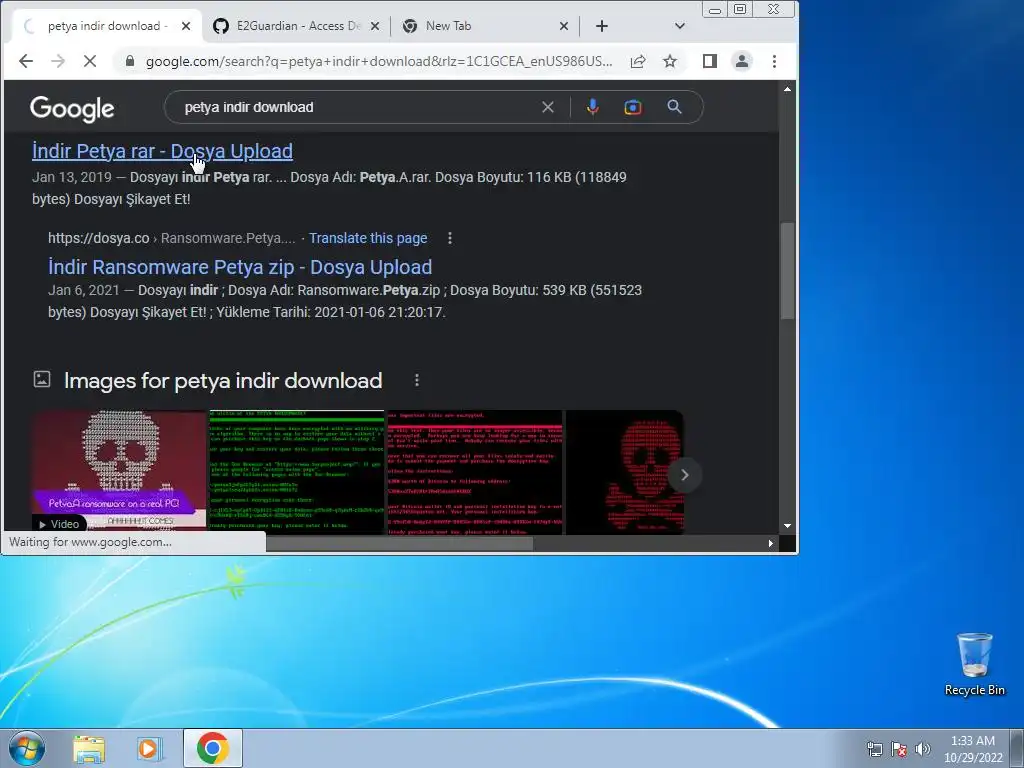Click the address bar URL

pyautogui.click(x=379, y=61)
